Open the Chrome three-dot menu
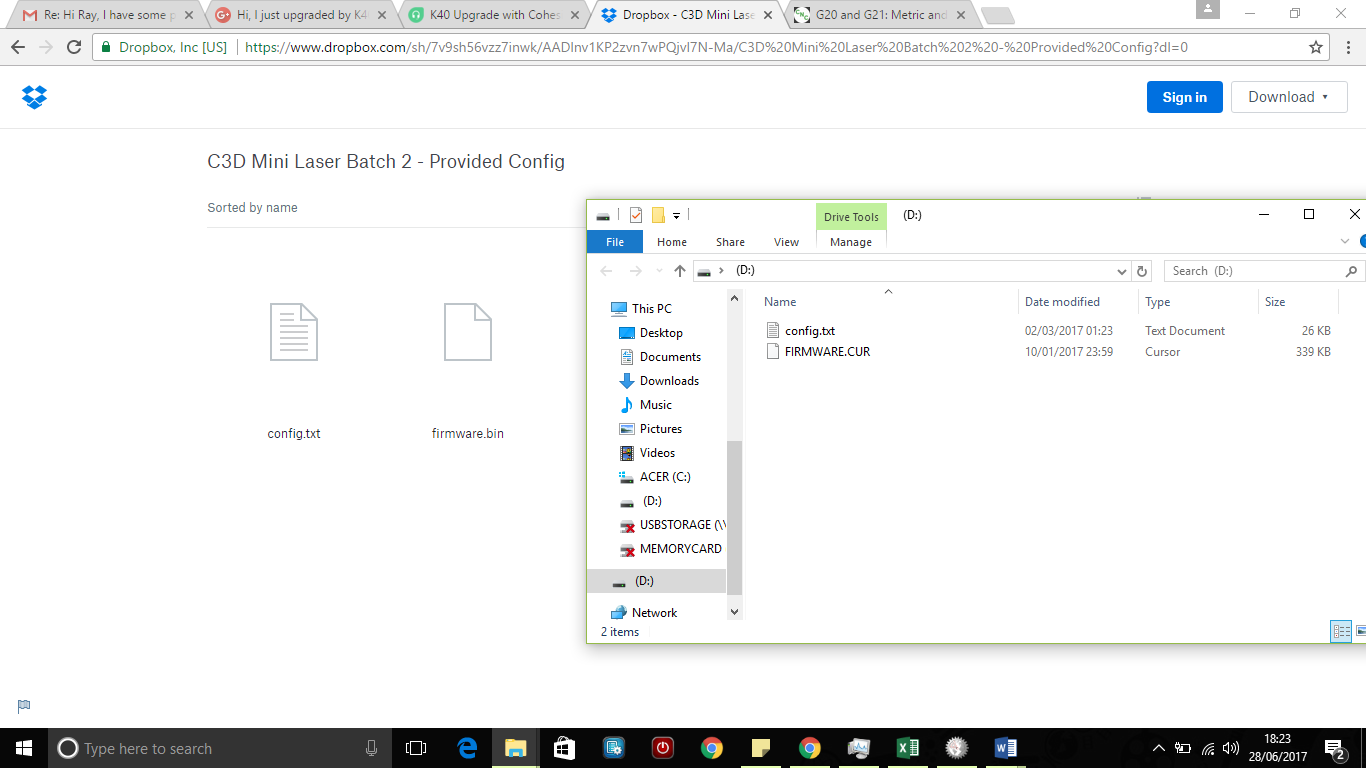1366x768 pixels. coord(1350,47)
